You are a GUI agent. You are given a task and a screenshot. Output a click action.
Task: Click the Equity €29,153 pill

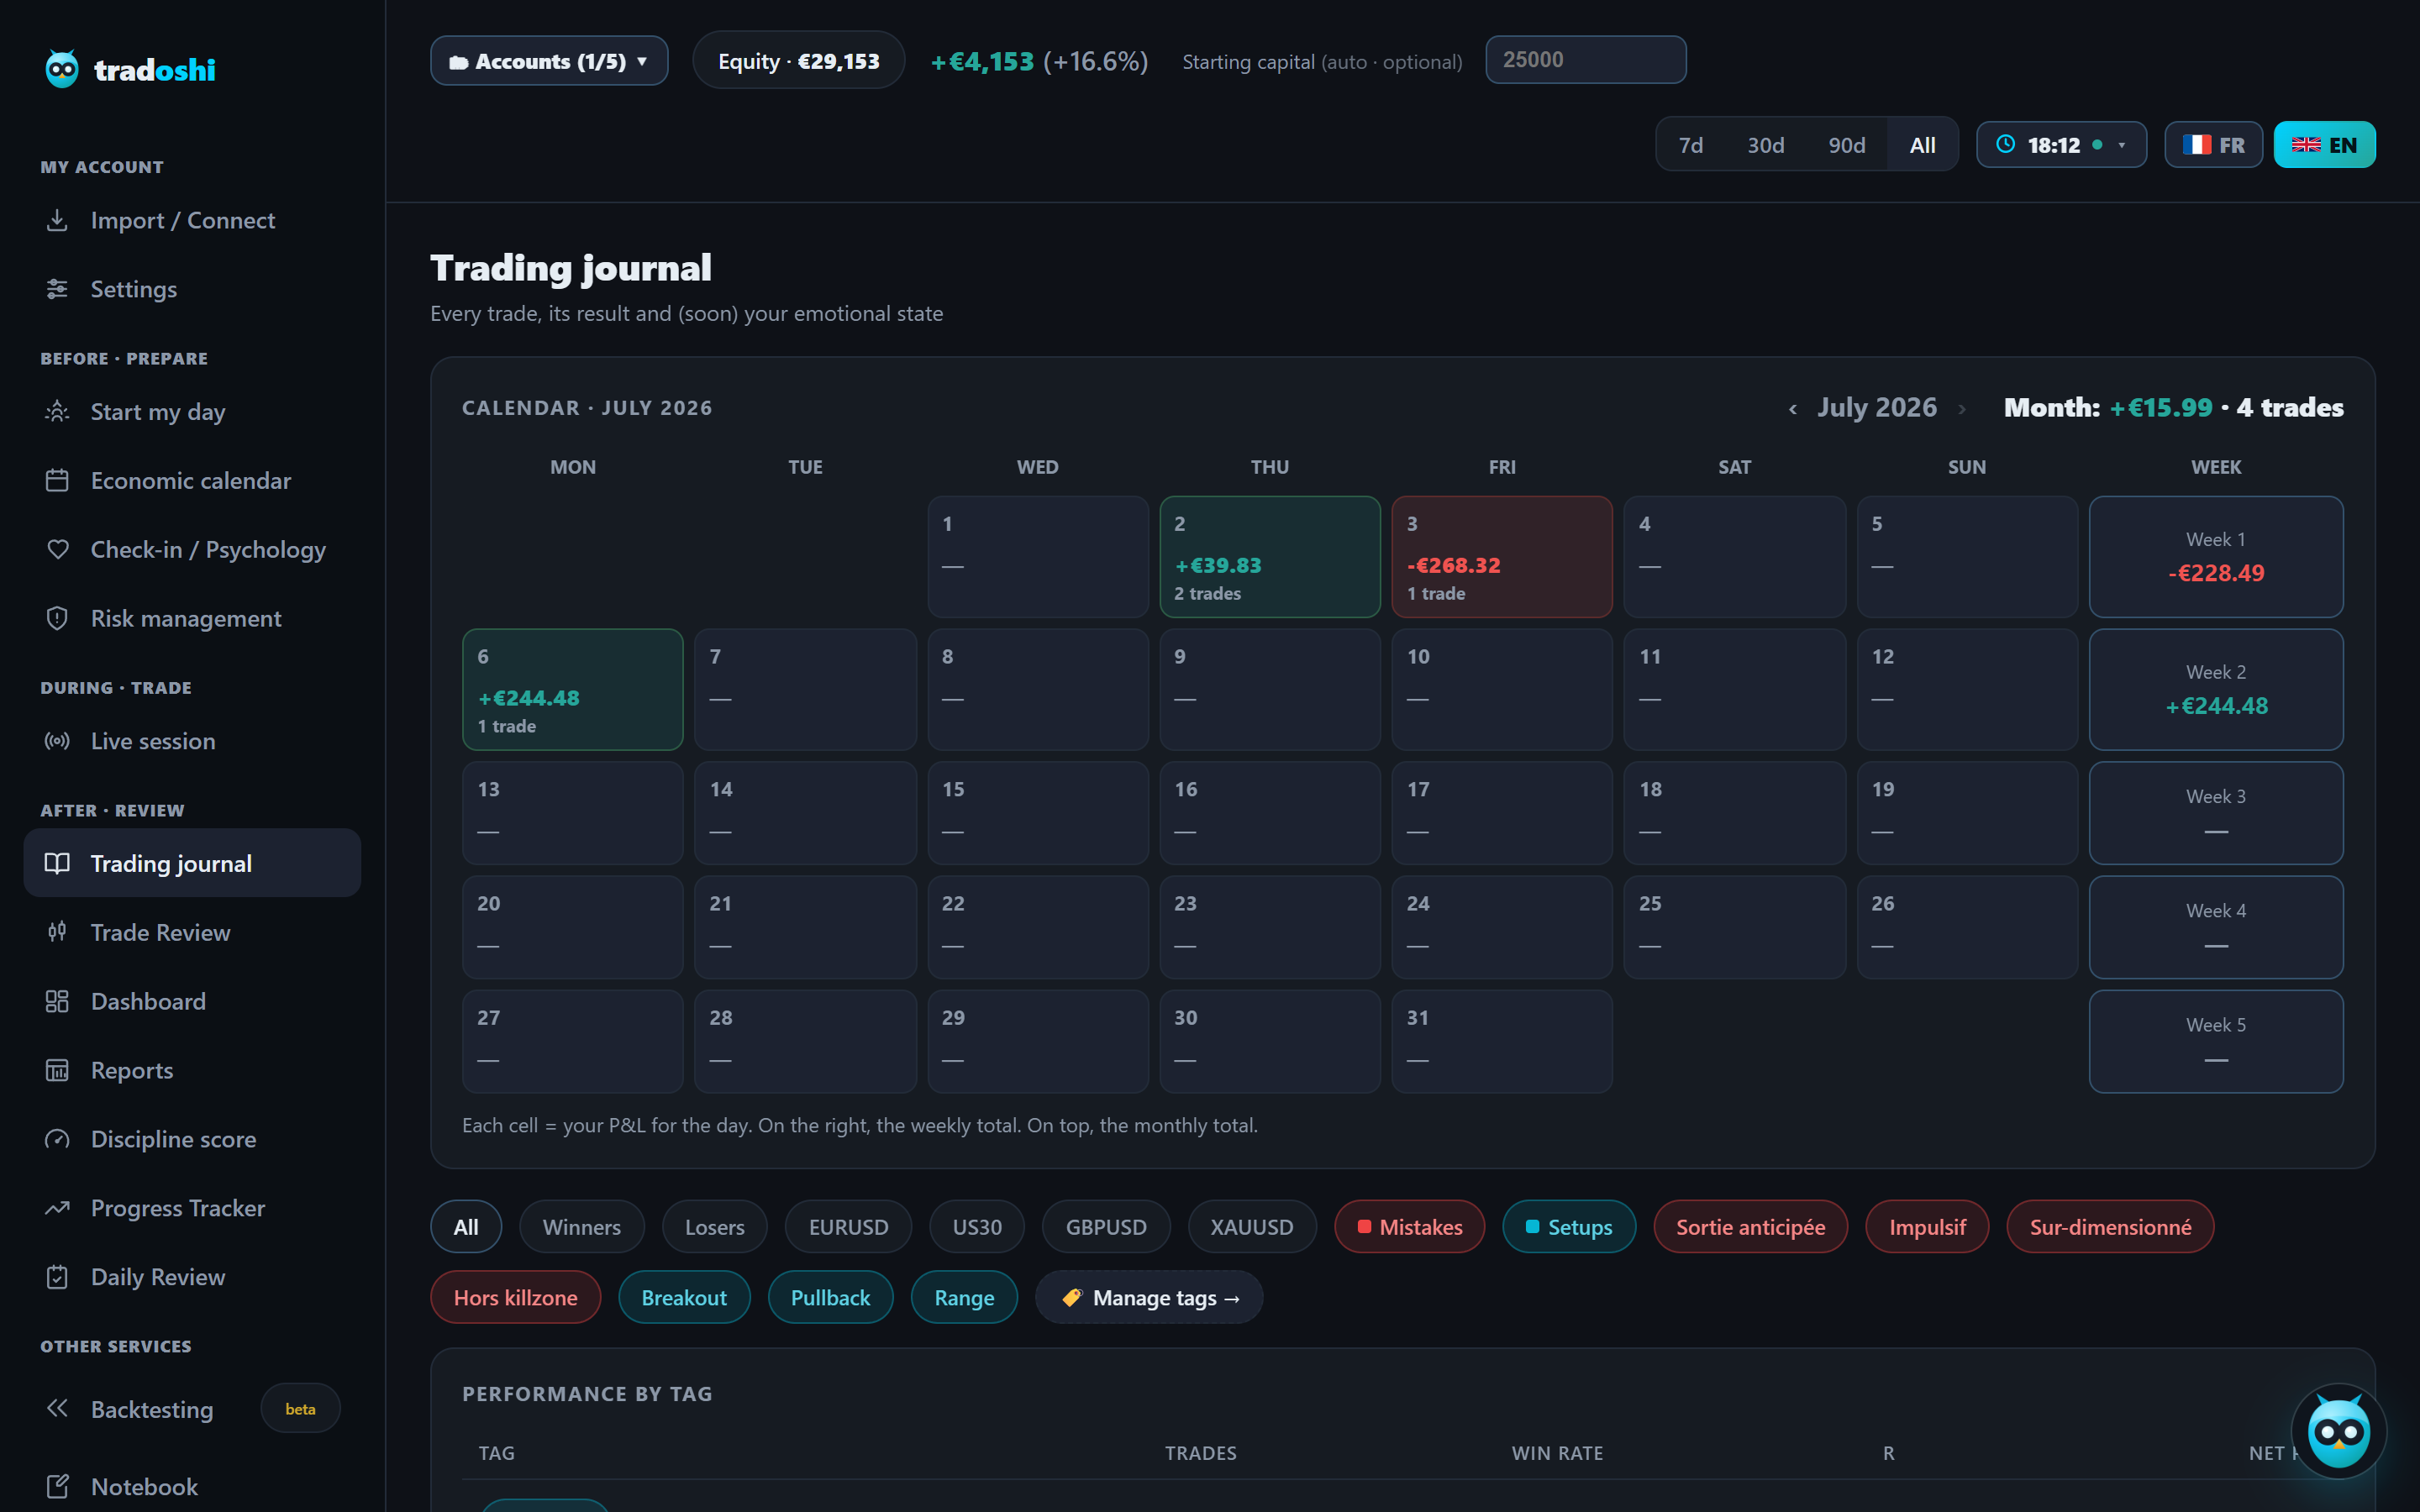pos(798,61)
